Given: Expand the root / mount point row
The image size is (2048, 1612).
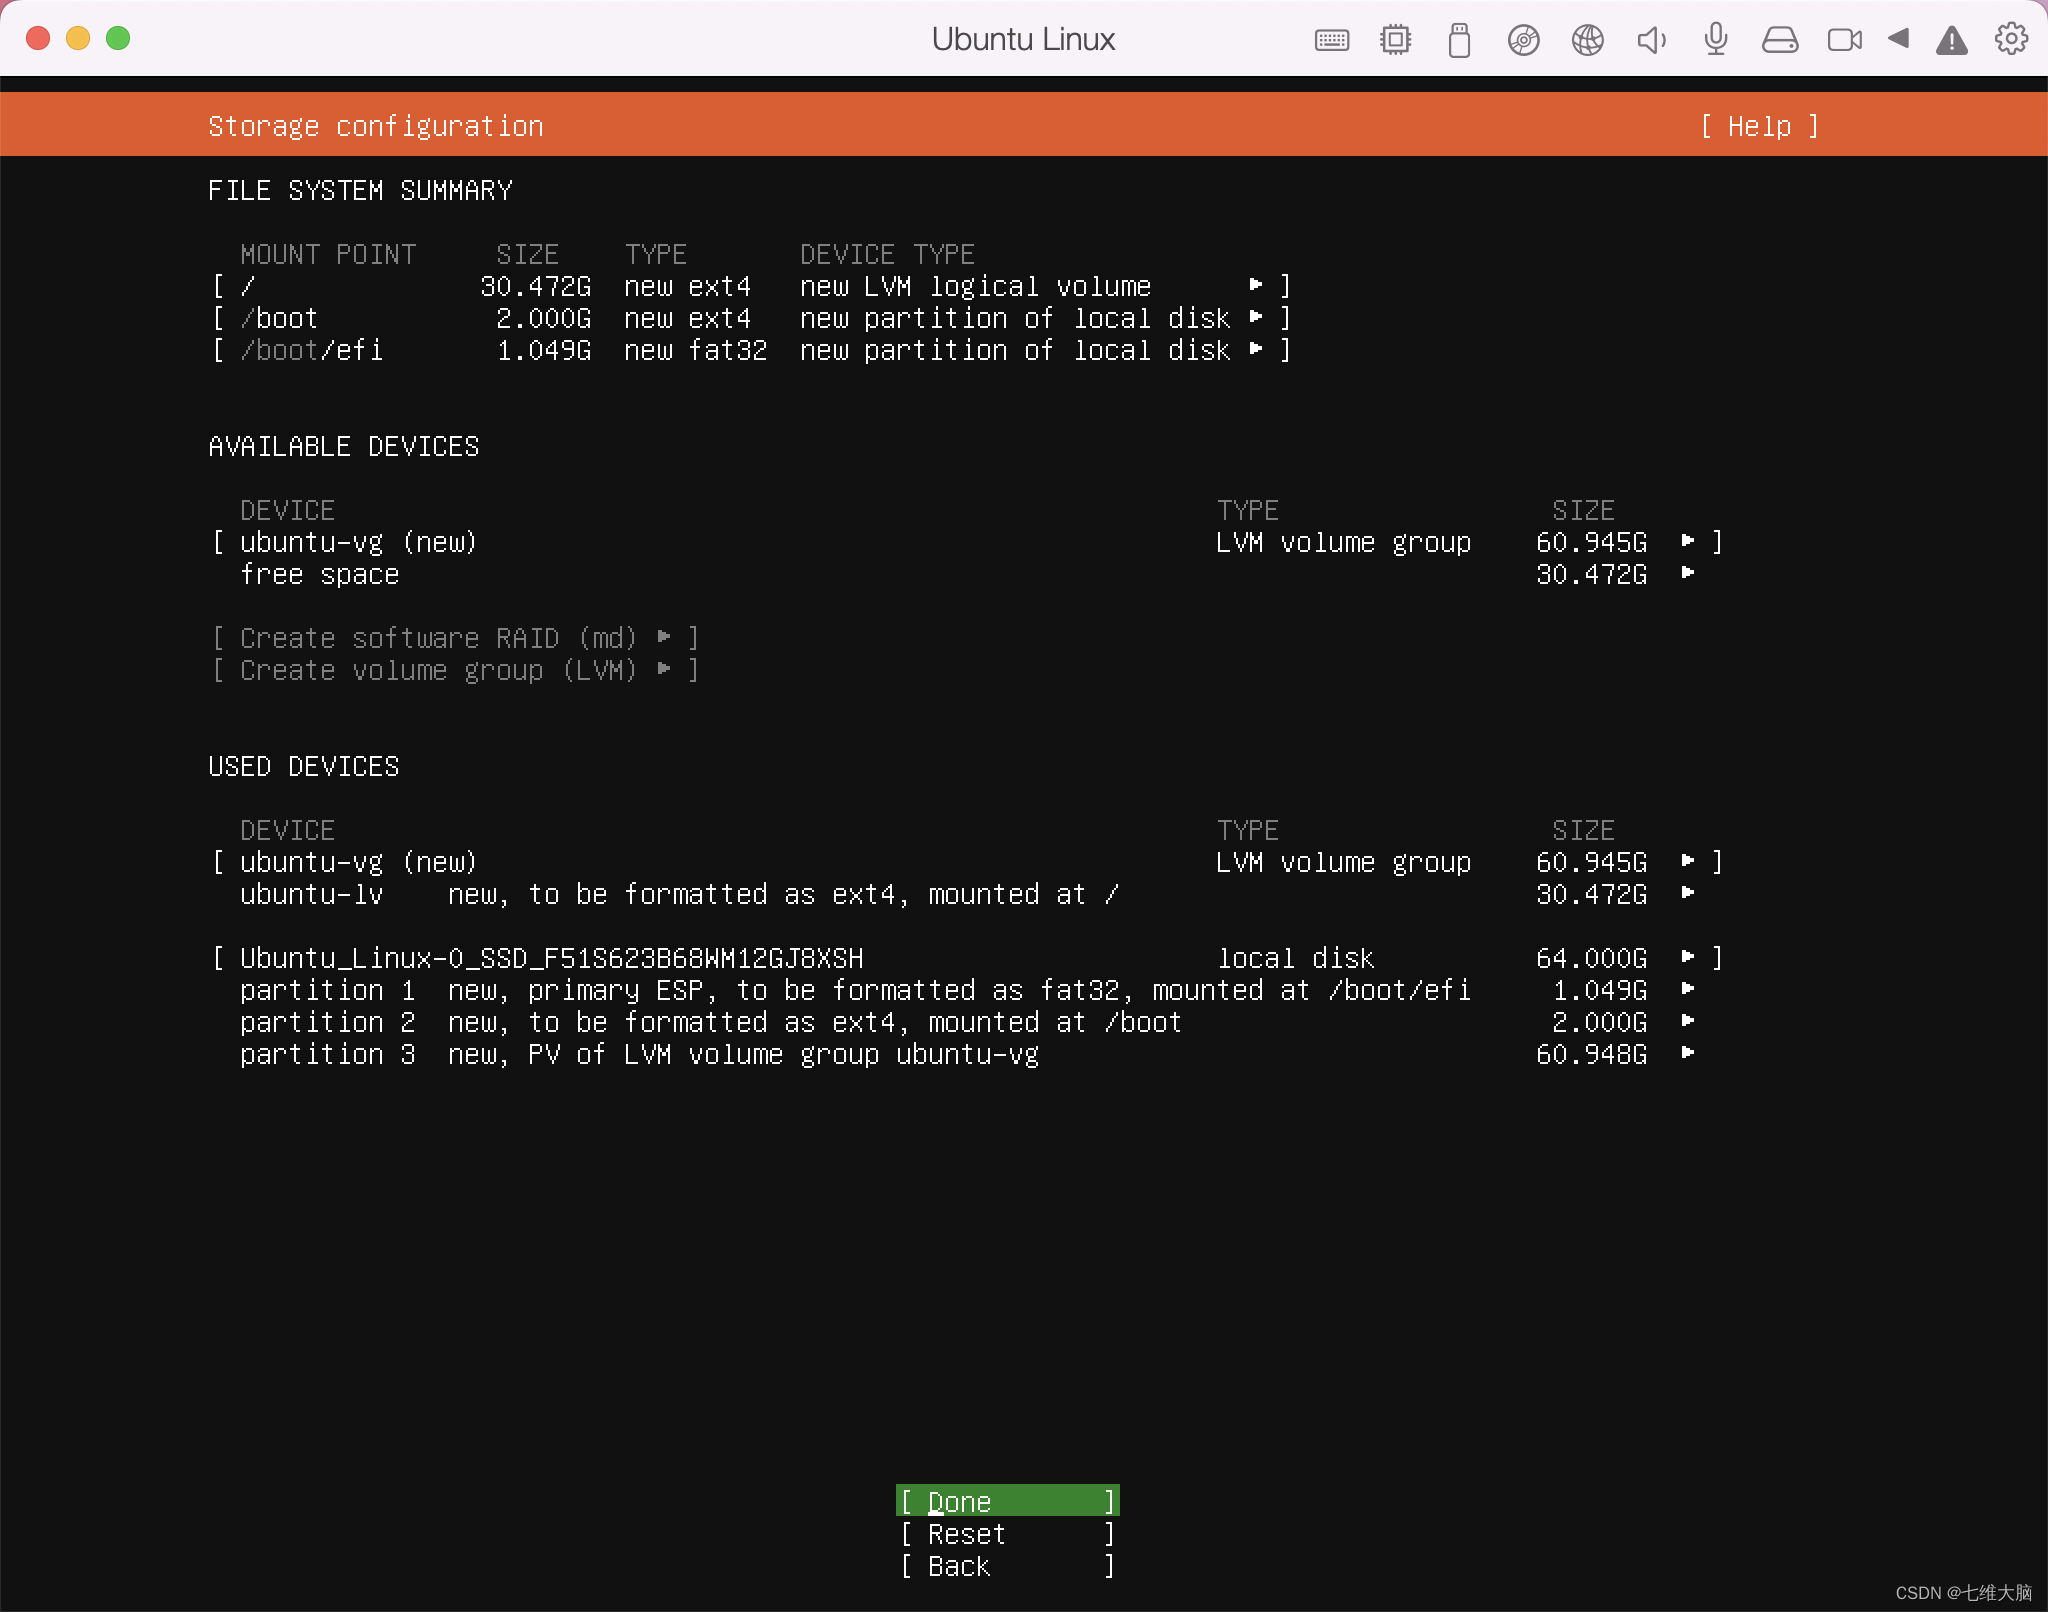Looking at the screenshot, I should (751, 286).
